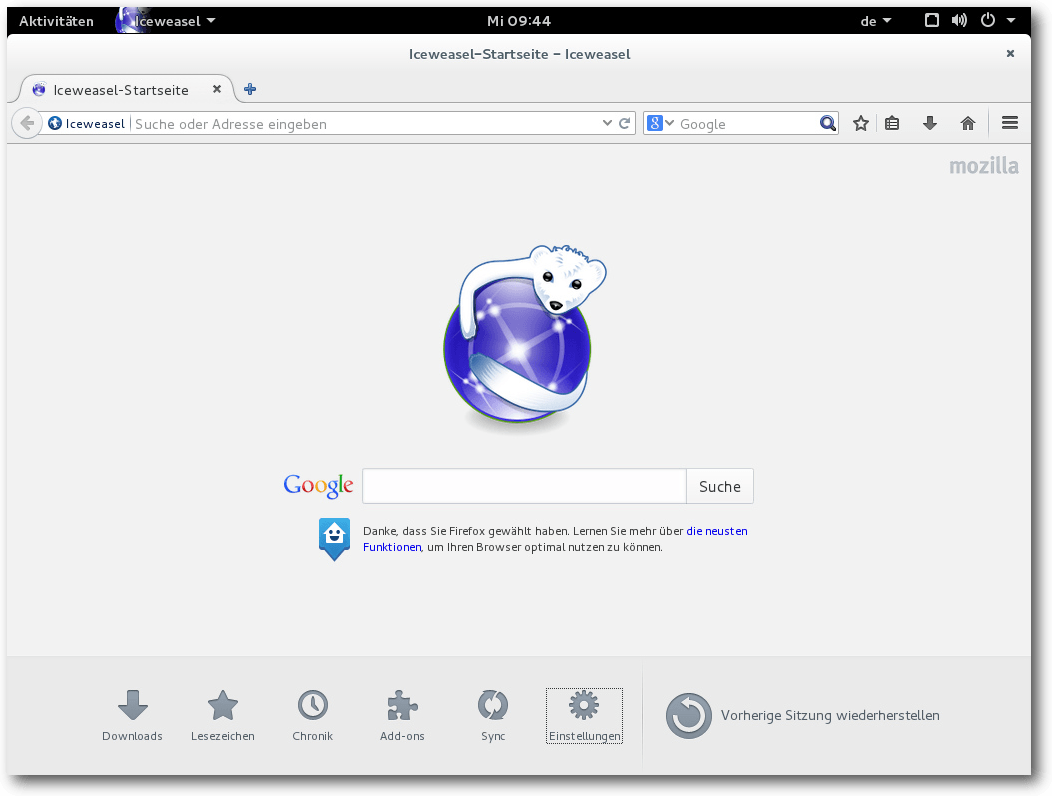1052x796 pixels.
Task: Open Downloads from the bottom launcher
Action: (132, 715)
